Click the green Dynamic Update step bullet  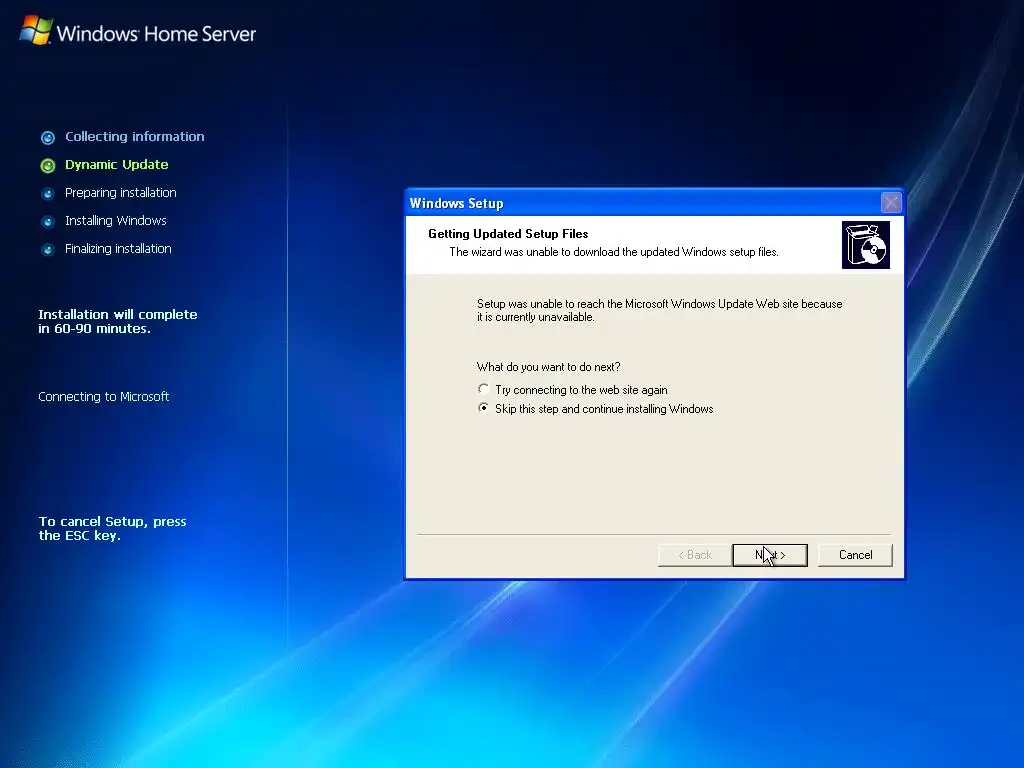[48, 165]
